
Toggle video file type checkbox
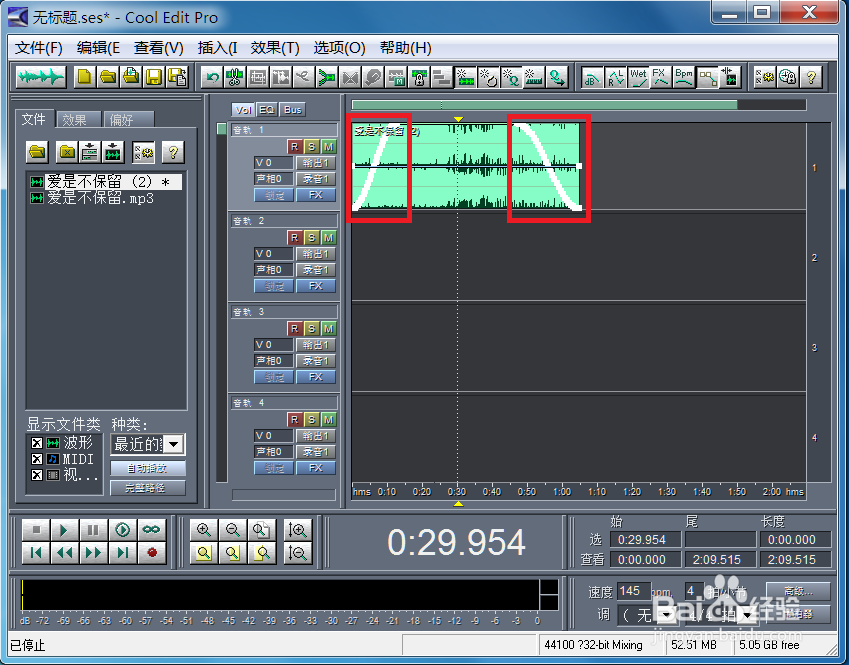[37, 475]
